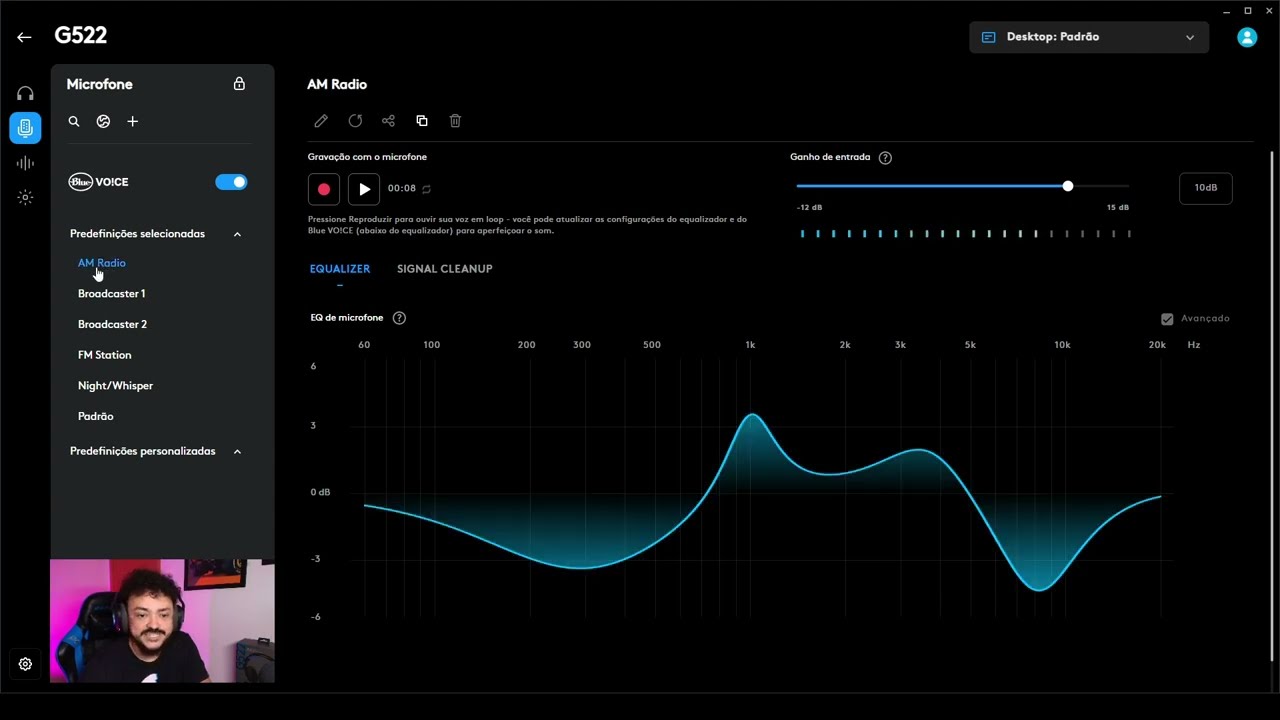The width and height of the screenshot is (1280, 720).
Task: Click the EQ curve dip near 10k
Action: tap(1040, 590)
